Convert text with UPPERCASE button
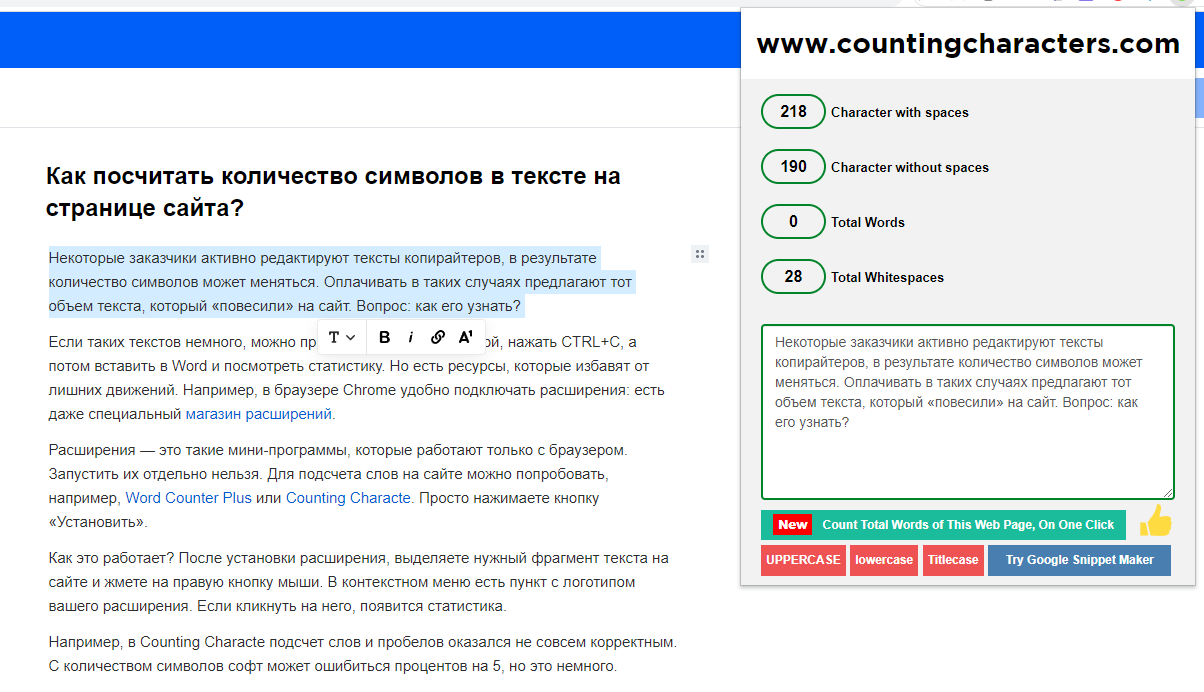 click(x=803, y=560)
